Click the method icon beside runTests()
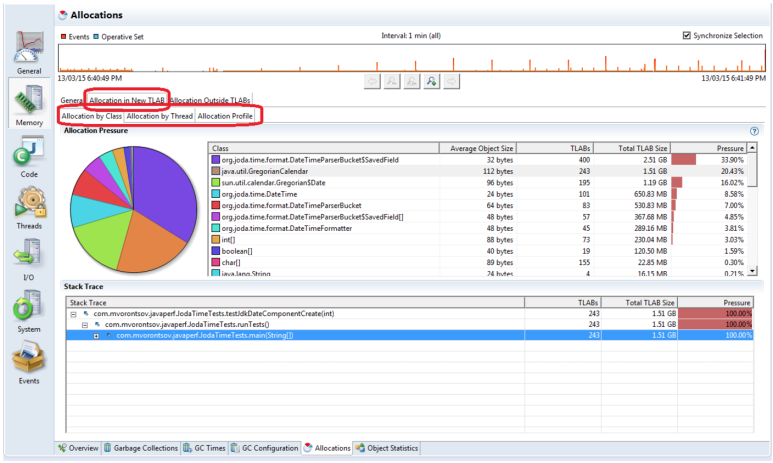773x463 pixels. tap(97, 324)
